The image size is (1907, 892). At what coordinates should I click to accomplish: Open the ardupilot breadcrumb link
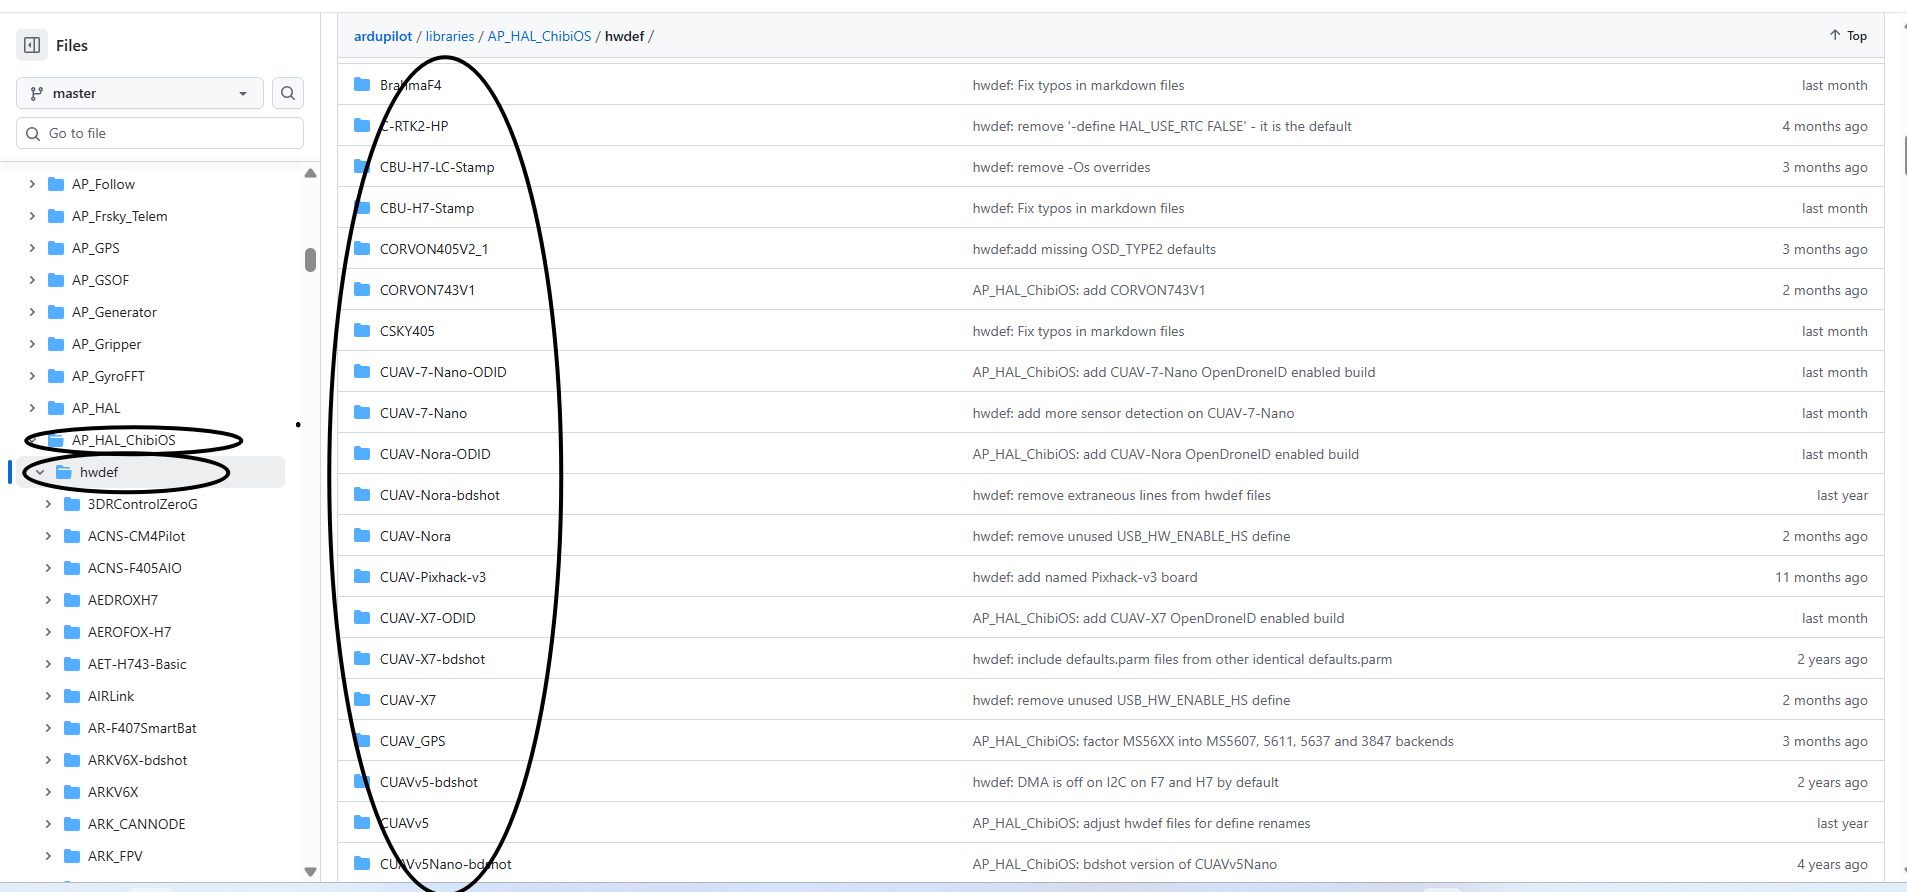(x=383, y=36)
